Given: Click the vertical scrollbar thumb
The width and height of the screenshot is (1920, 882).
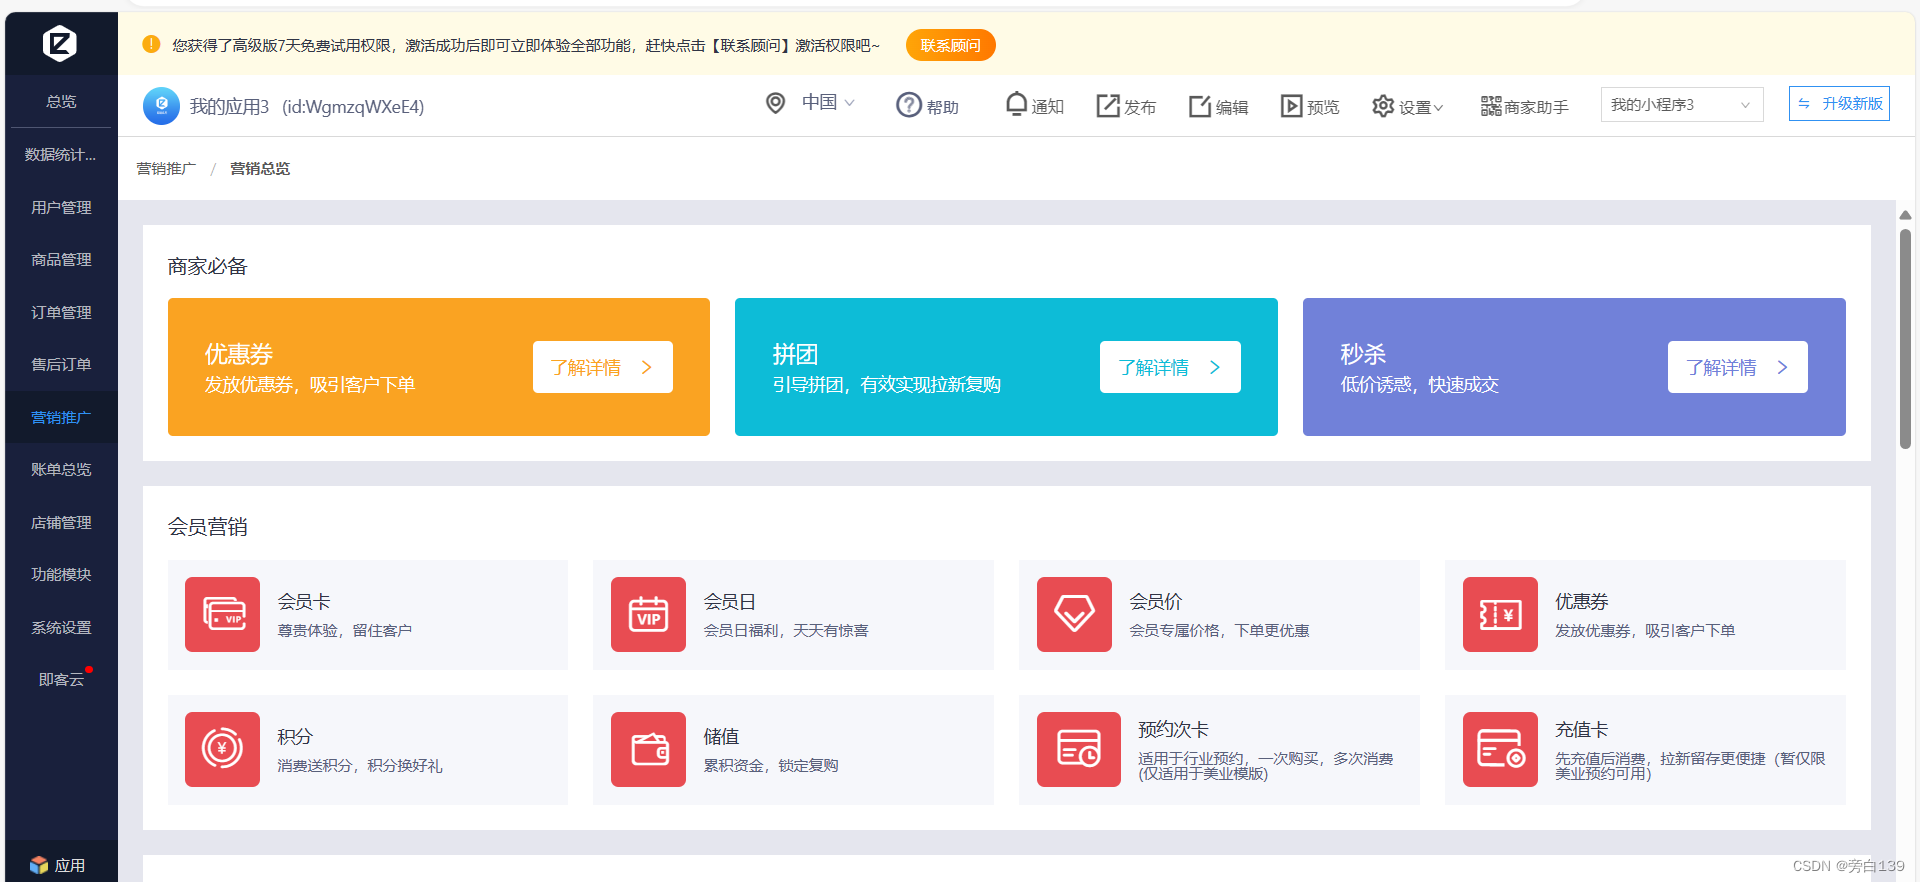Looking at the screenshot, I should click(x=1905, y=340).
